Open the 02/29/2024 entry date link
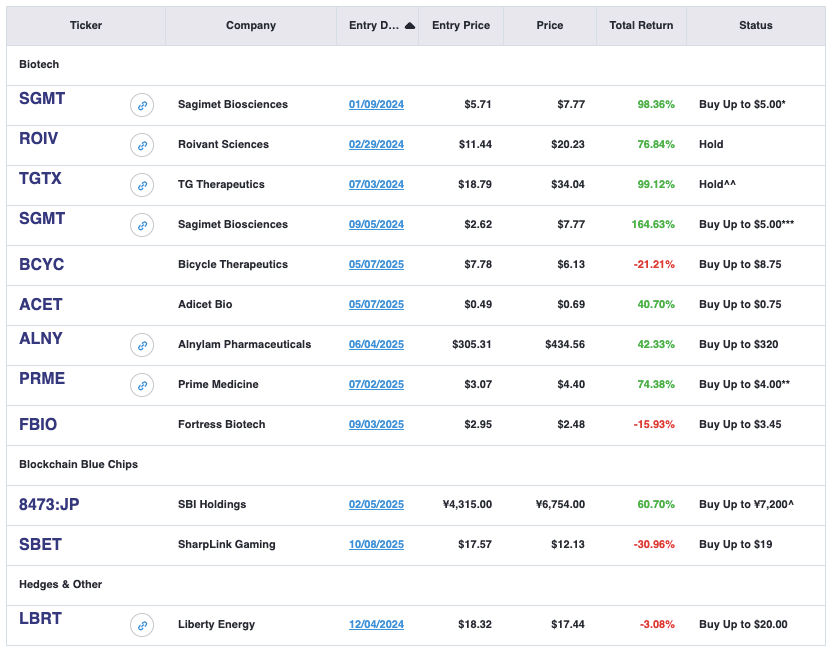Image resolution: width=830 pixels, height=652 pixels. pyautogui.click(x=376, y=144)
